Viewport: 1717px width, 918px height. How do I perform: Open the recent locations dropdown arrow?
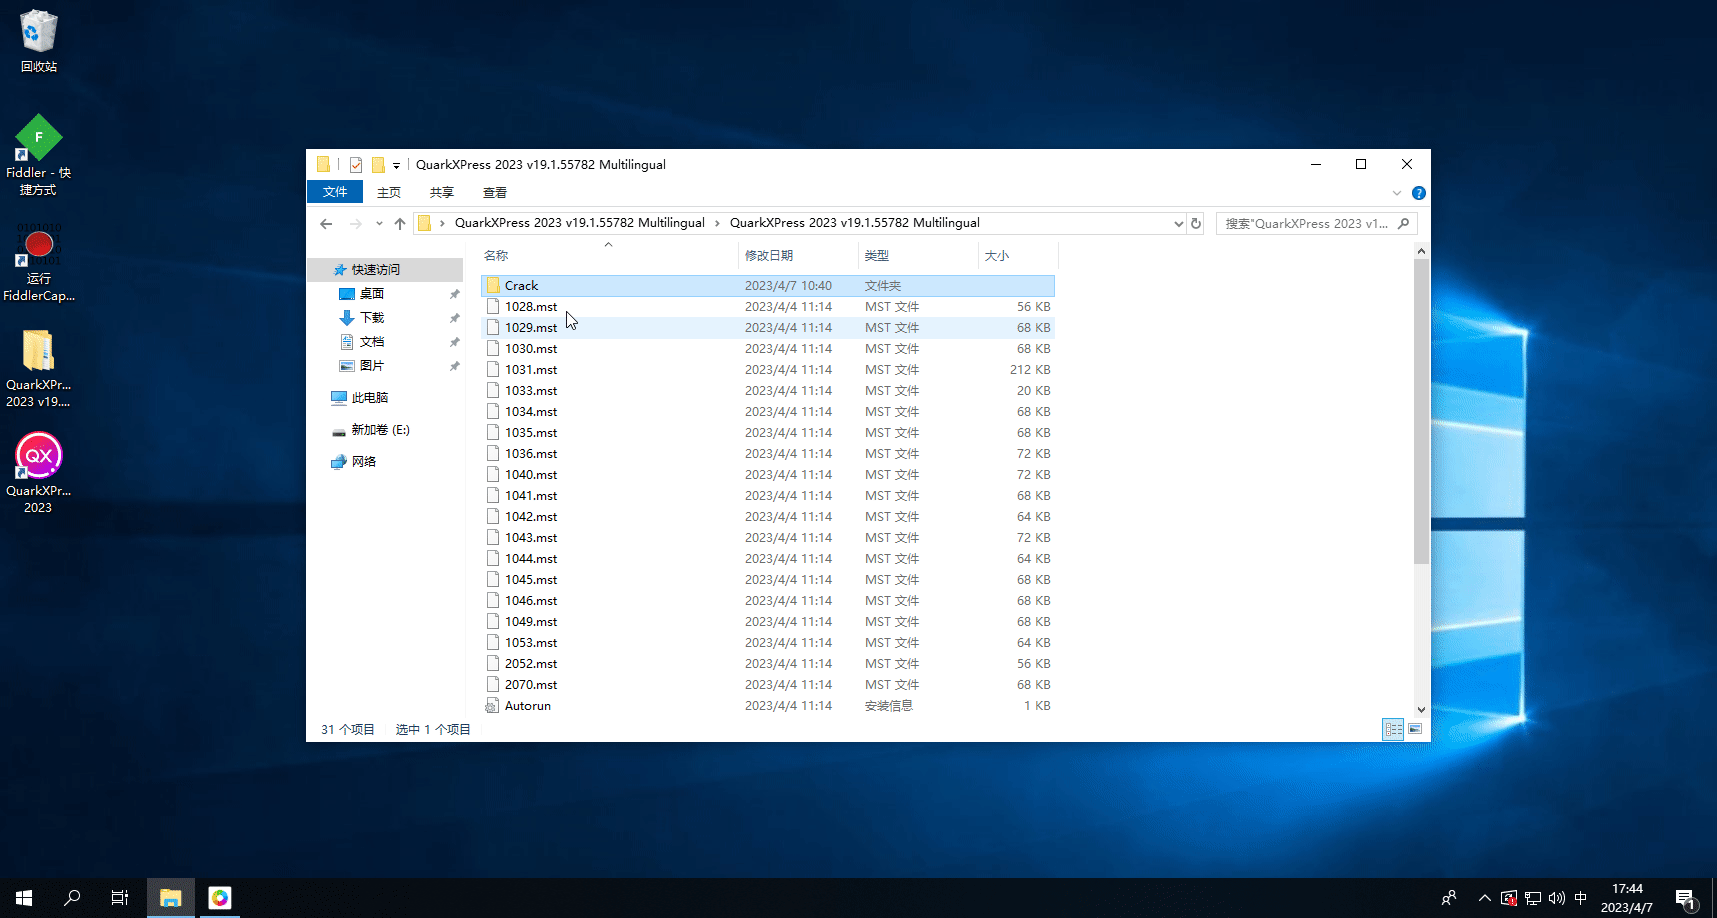pos(379,224)
